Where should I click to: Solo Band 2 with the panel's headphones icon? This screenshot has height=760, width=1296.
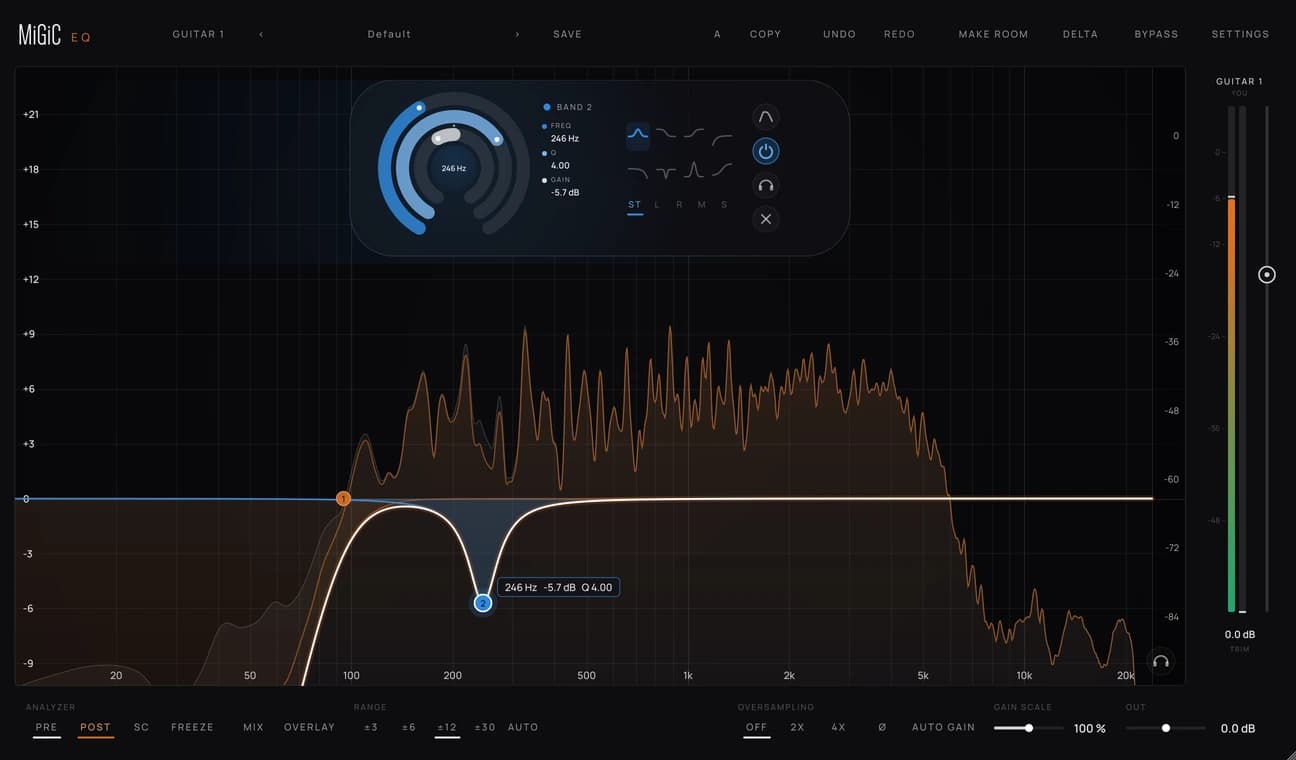(766, 185)
